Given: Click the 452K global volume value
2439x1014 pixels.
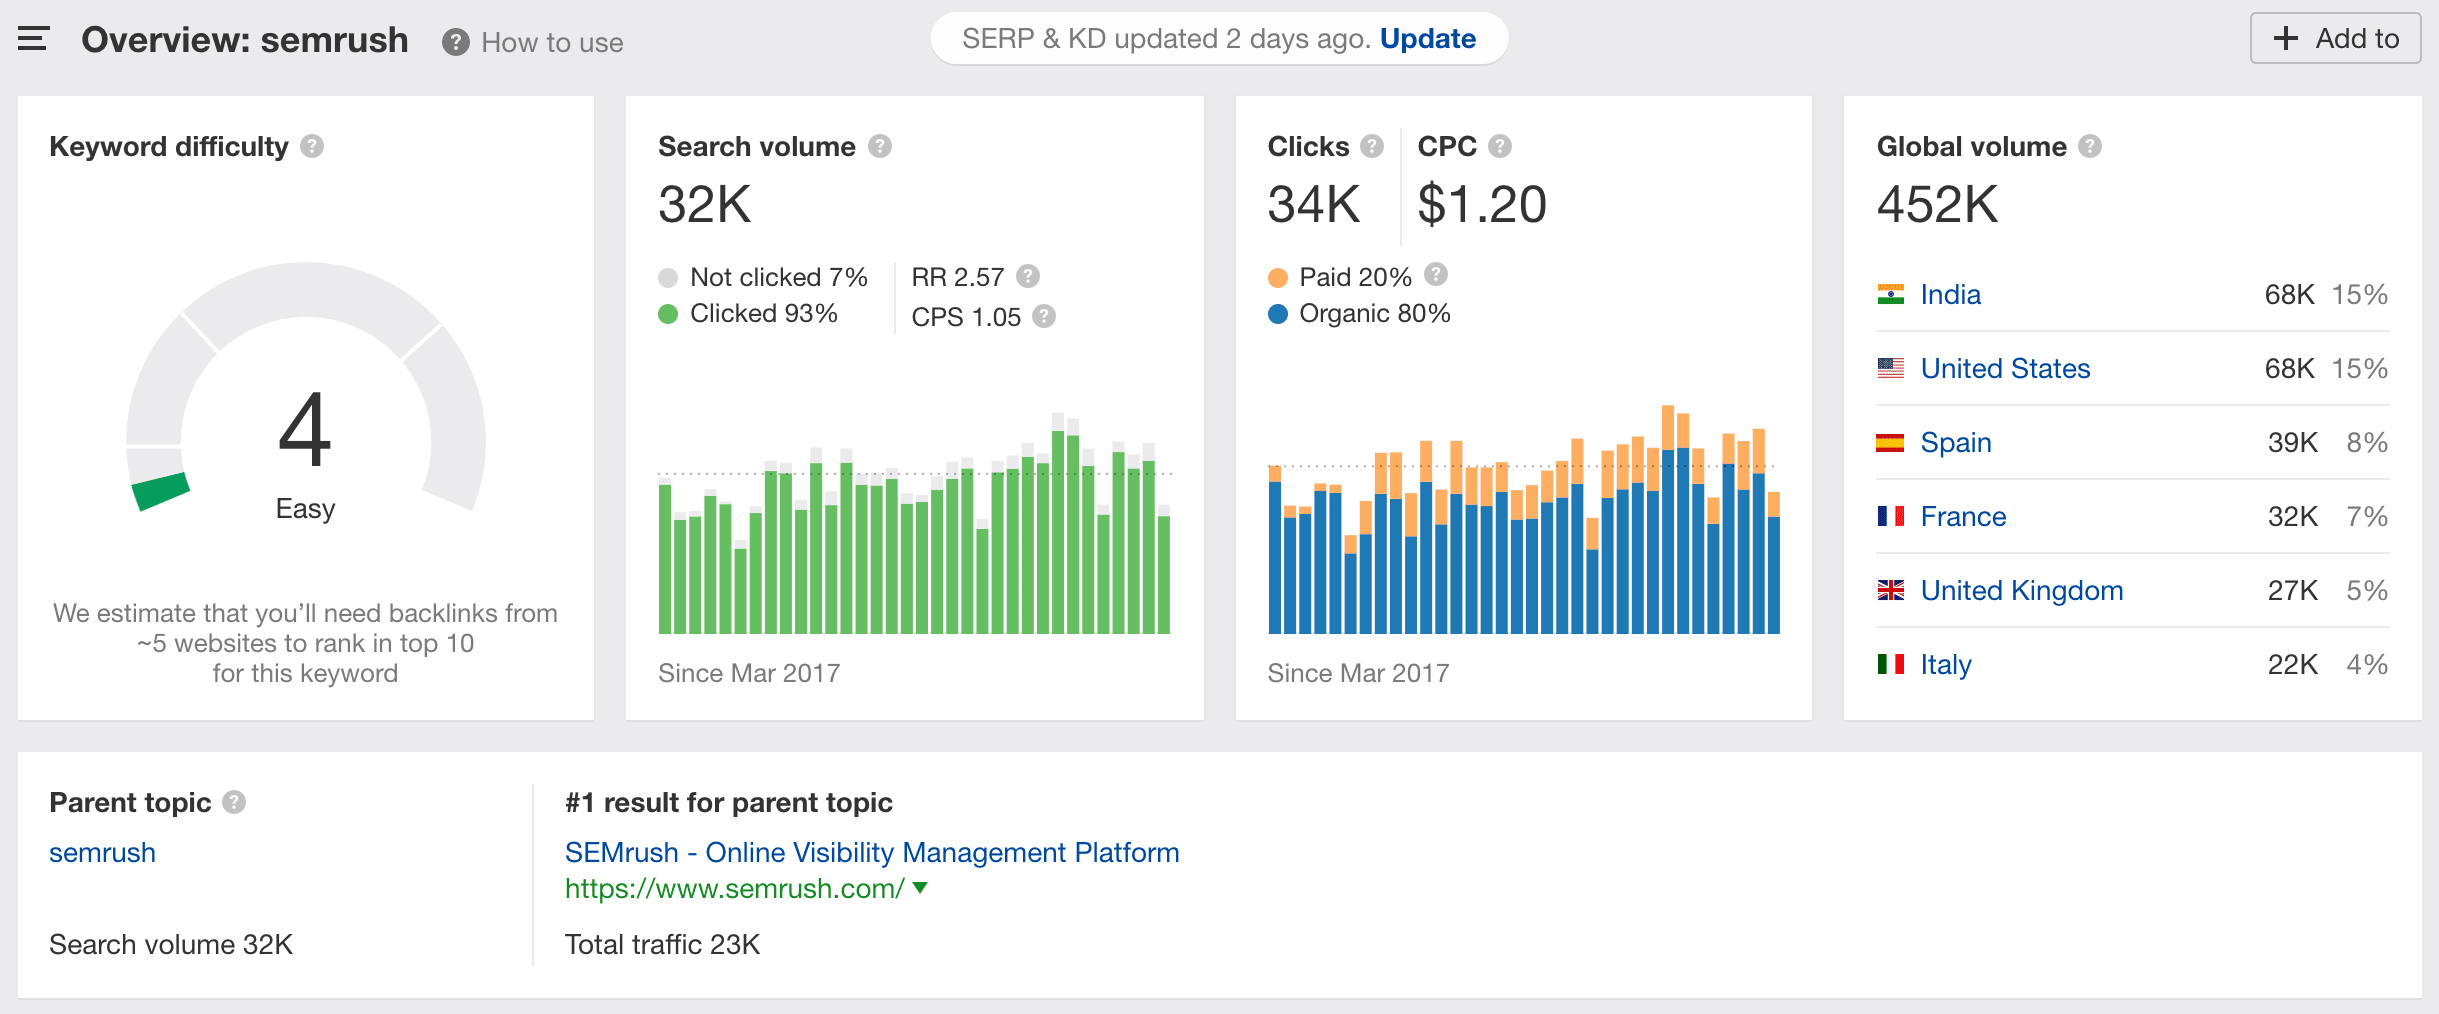Looking at the screenshot, I should 1937,205.
